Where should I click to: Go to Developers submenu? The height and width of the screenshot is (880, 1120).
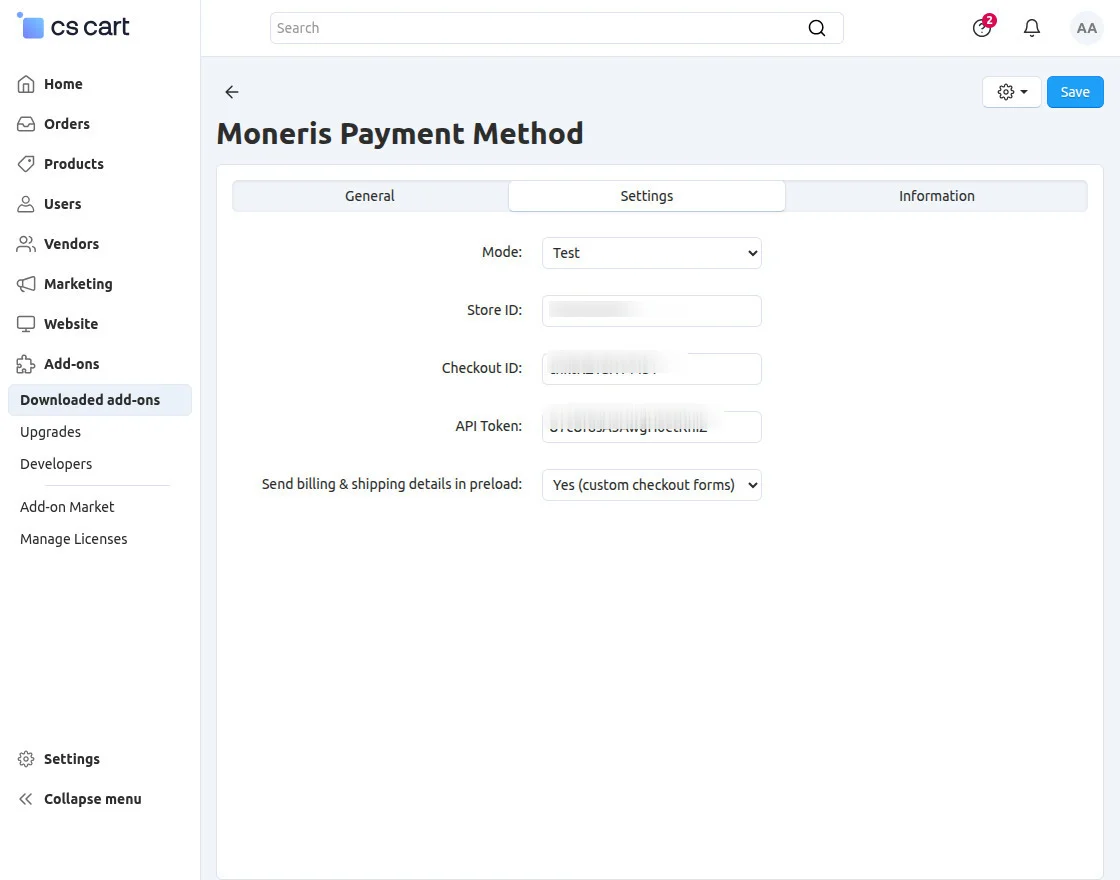(56, 464)
